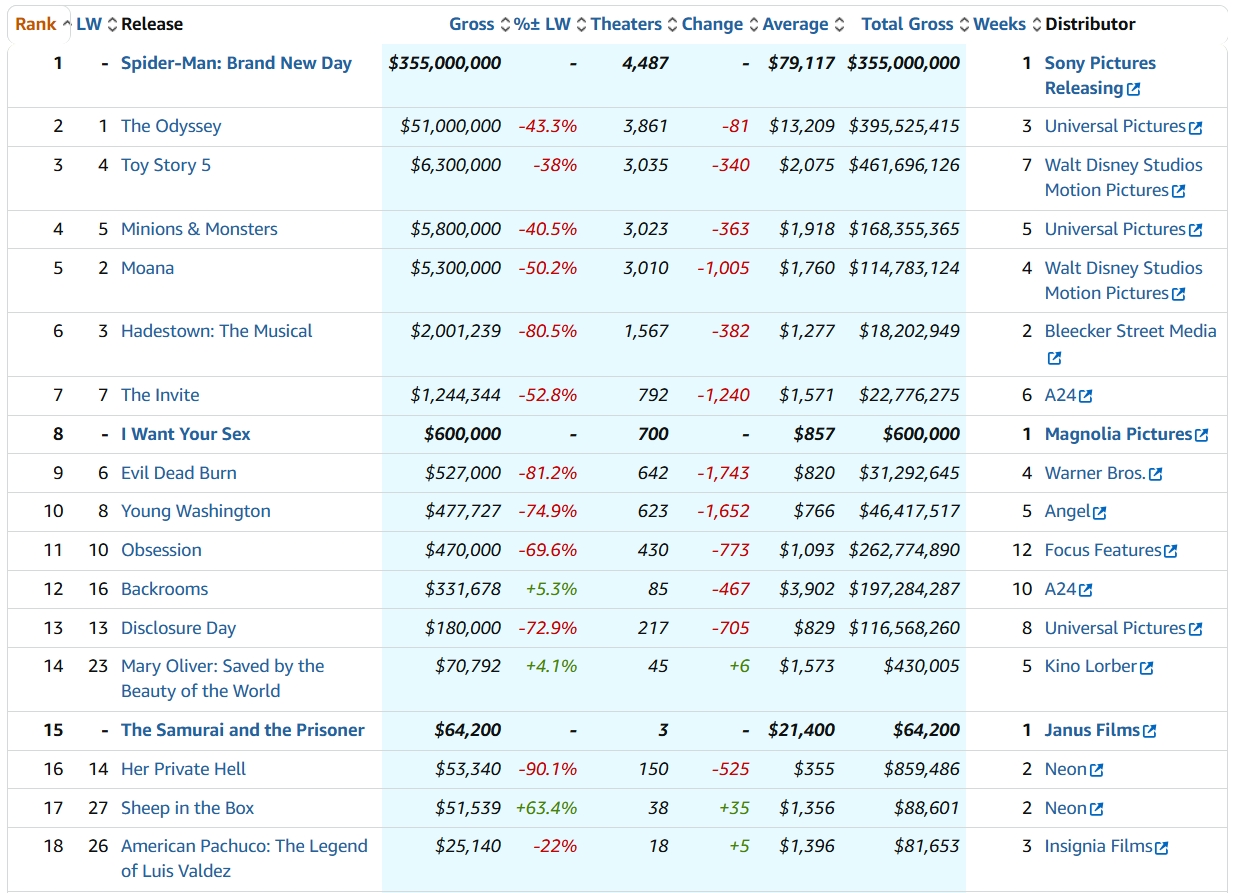Open American Pachuco: The Legend of Luis Valdez

(x=244, y=859)
